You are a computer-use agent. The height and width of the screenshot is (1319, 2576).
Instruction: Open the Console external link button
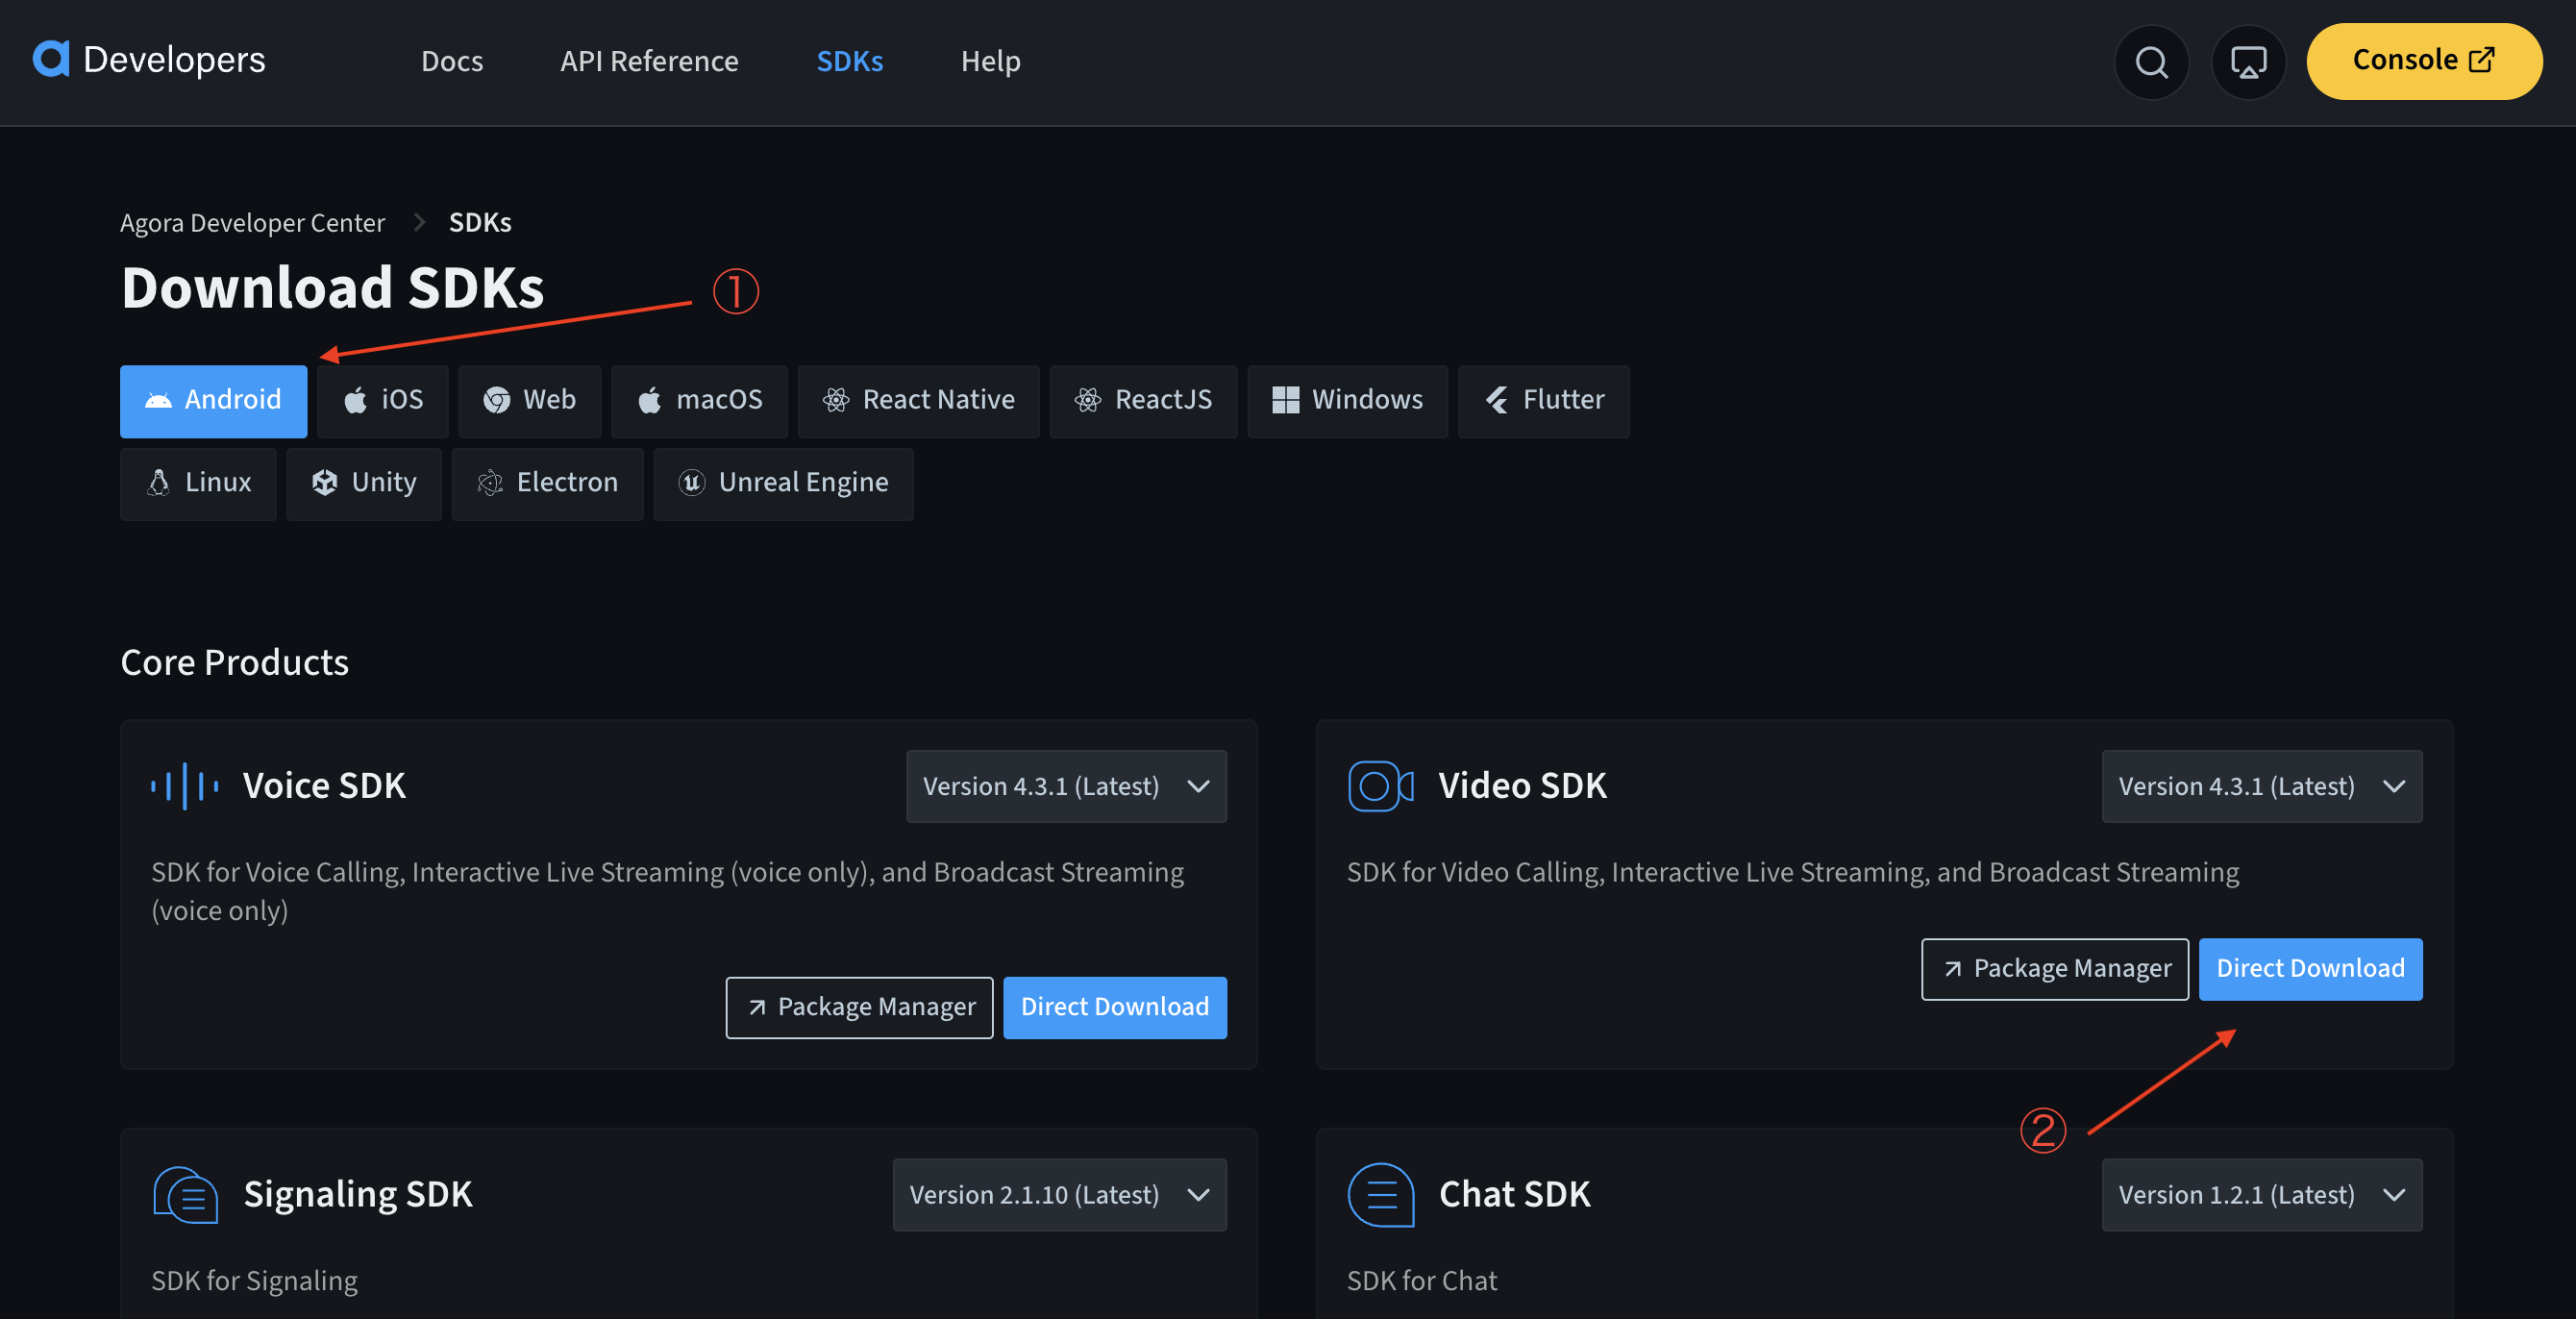coord(2423,61)
